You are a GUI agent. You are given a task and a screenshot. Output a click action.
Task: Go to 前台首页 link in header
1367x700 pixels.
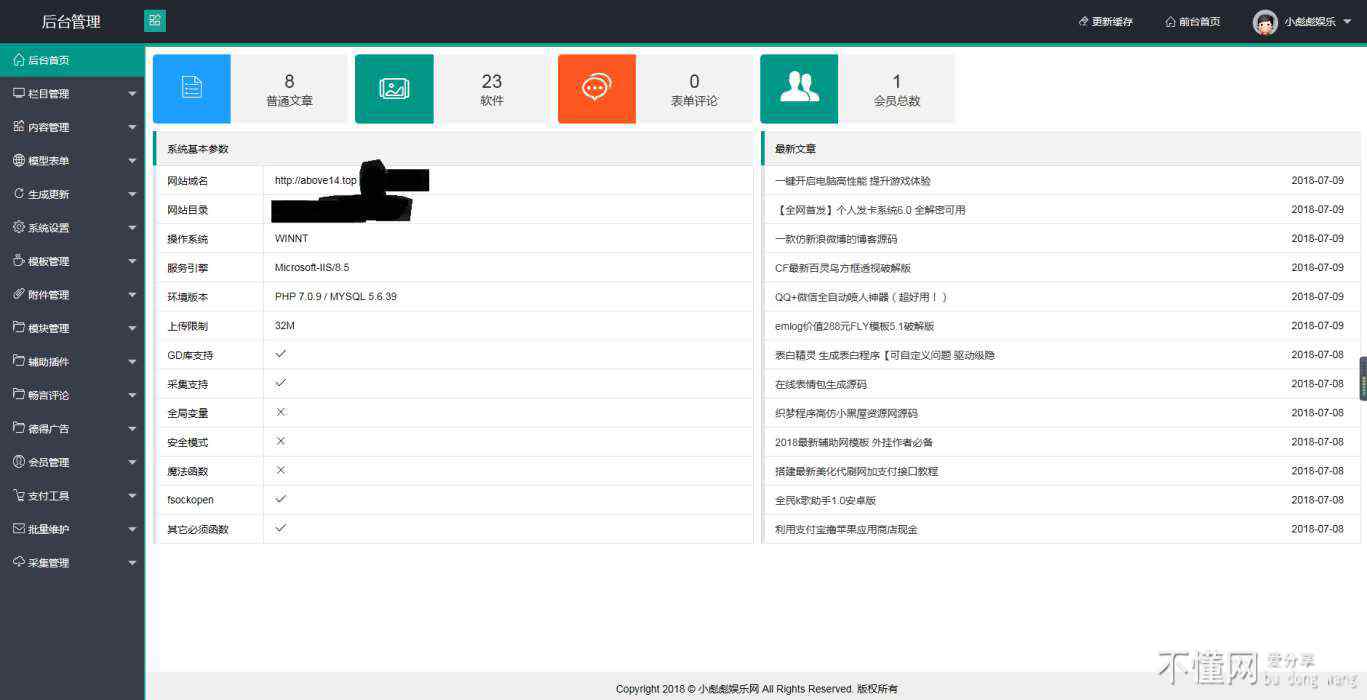[1193, 22]
